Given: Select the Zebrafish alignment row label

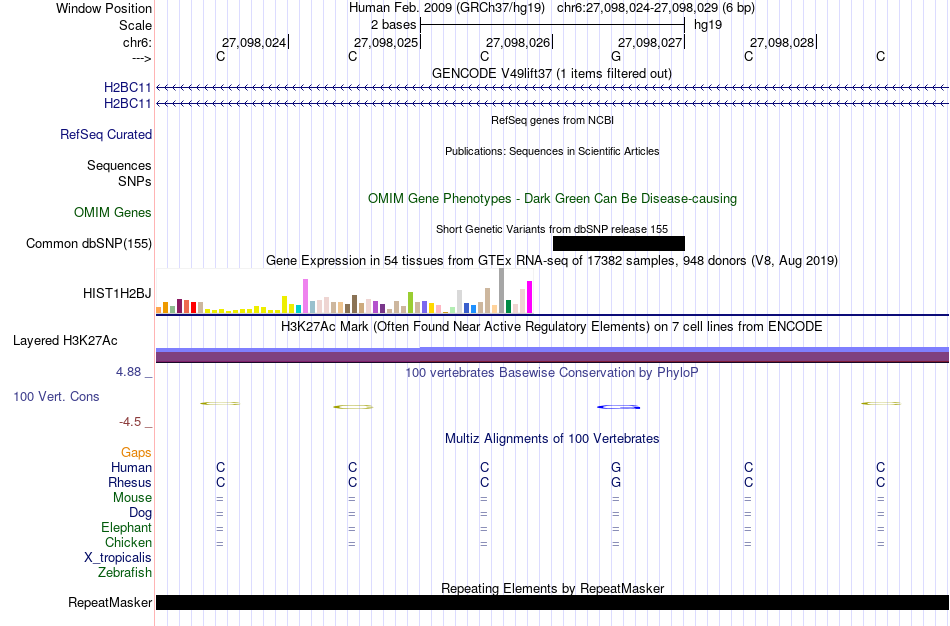Looking at the screenshot, I should [125, 572].
